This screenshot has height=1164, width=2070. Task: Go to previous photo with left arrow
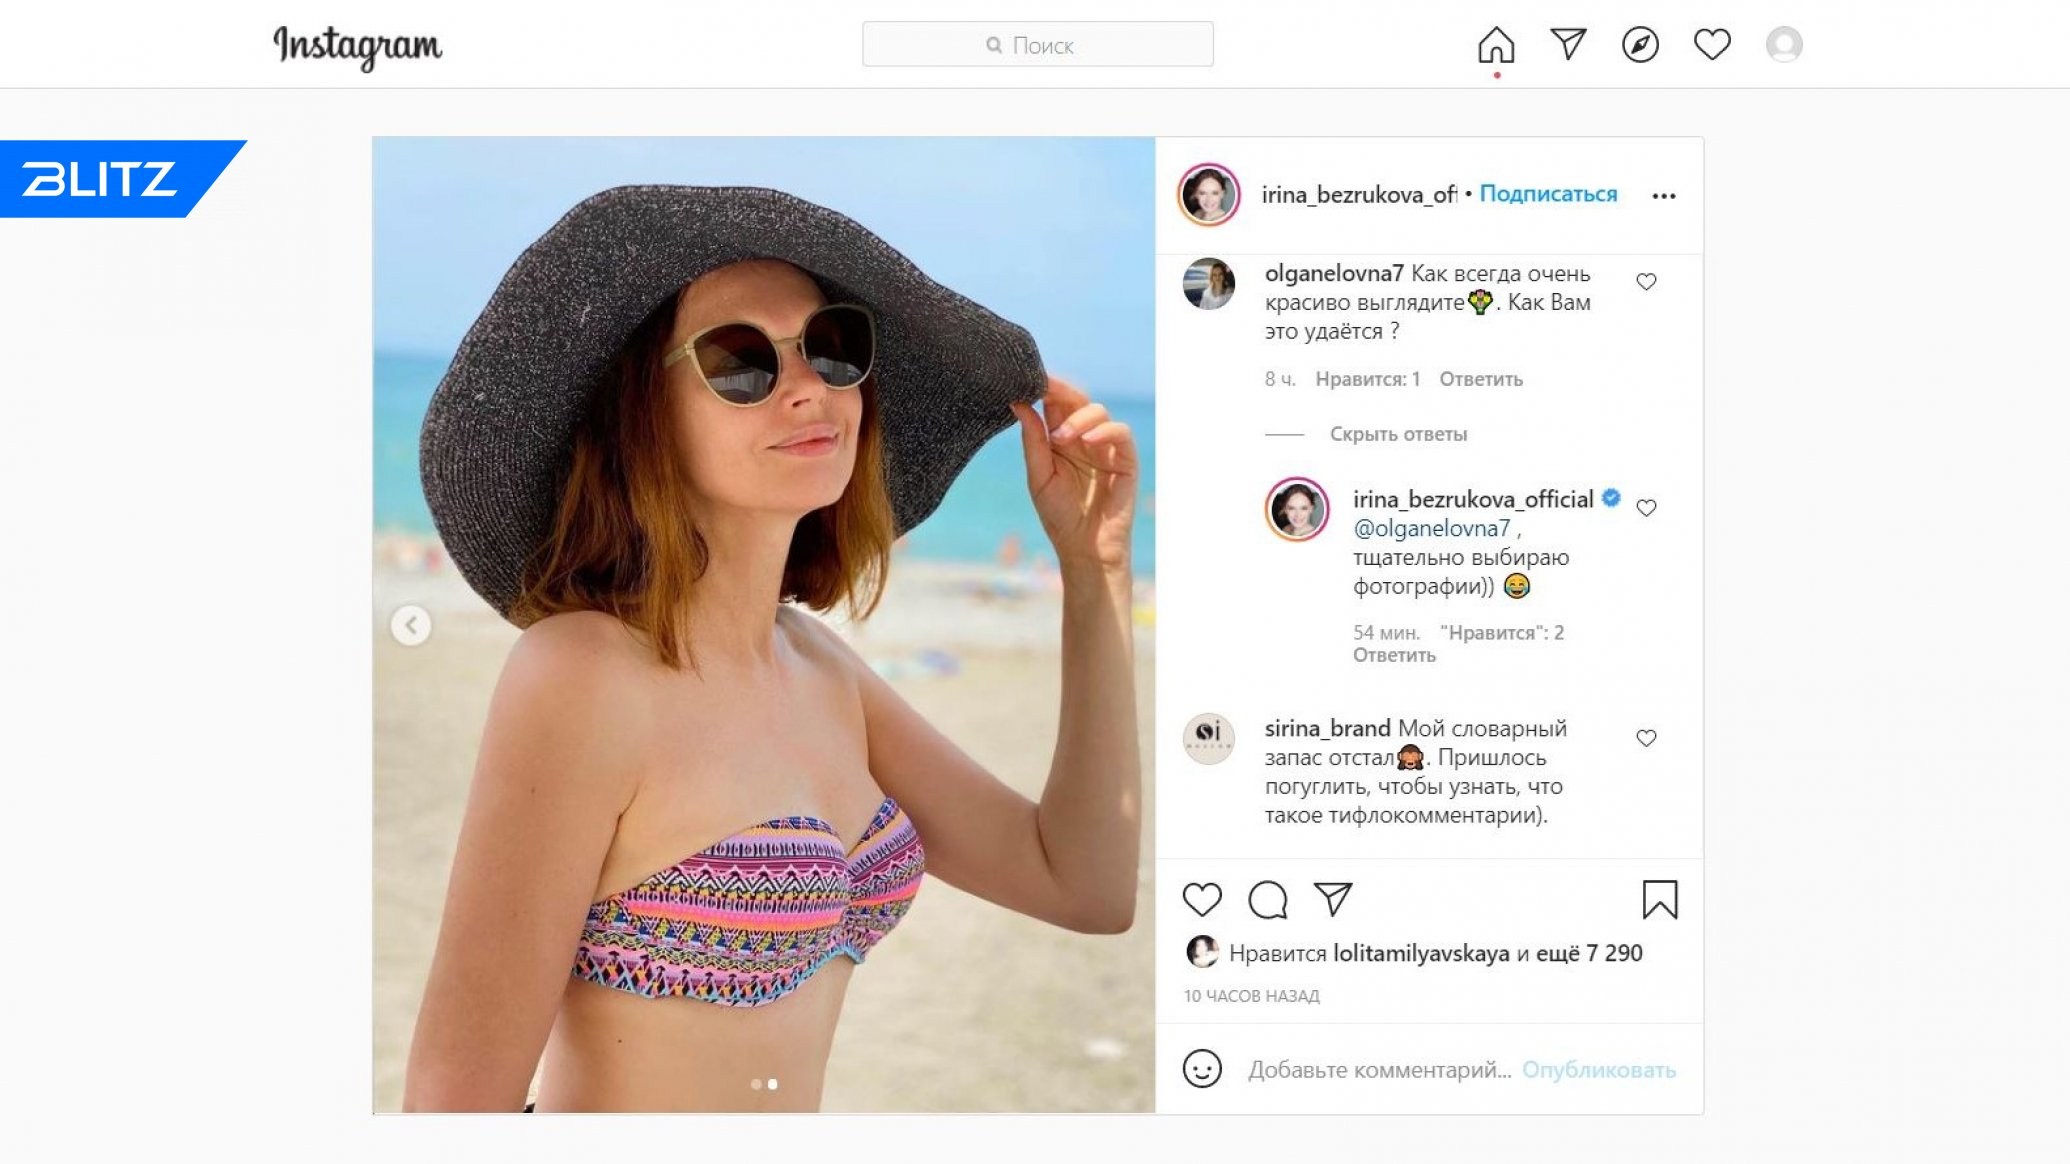(411, 625)
